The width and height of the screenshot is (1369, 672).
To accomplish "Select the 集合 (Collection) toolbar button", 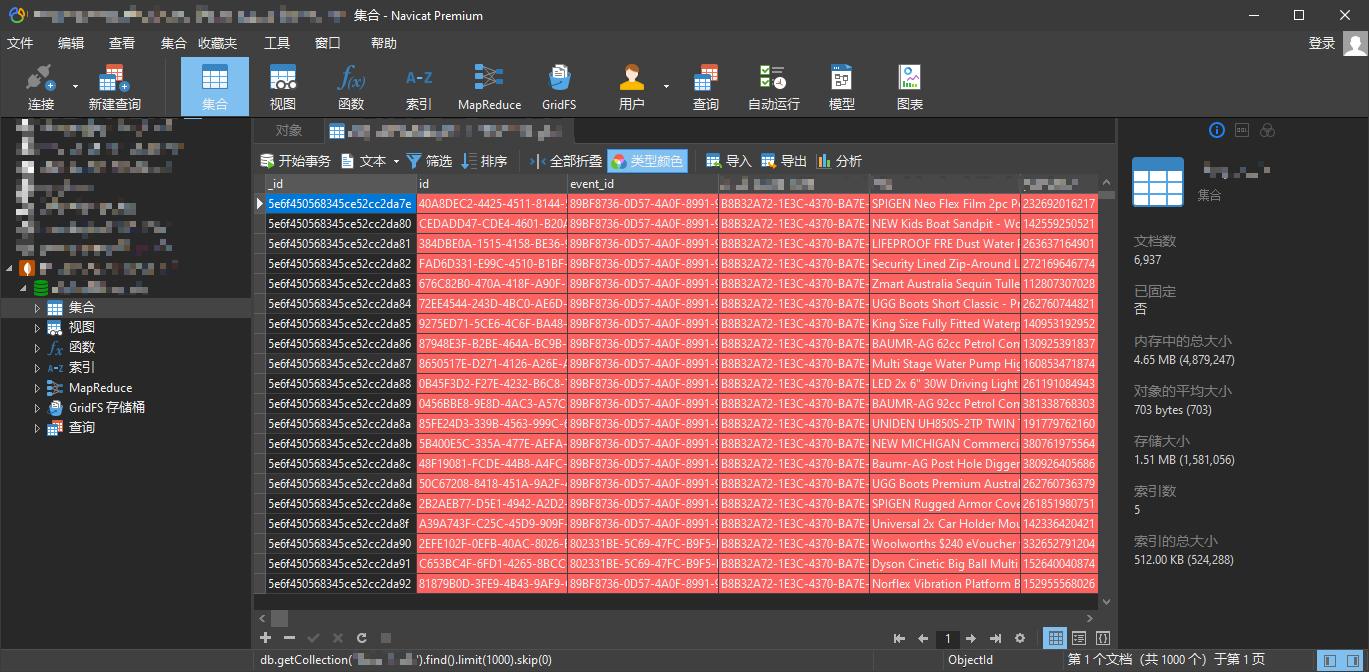I will point(215,87).
